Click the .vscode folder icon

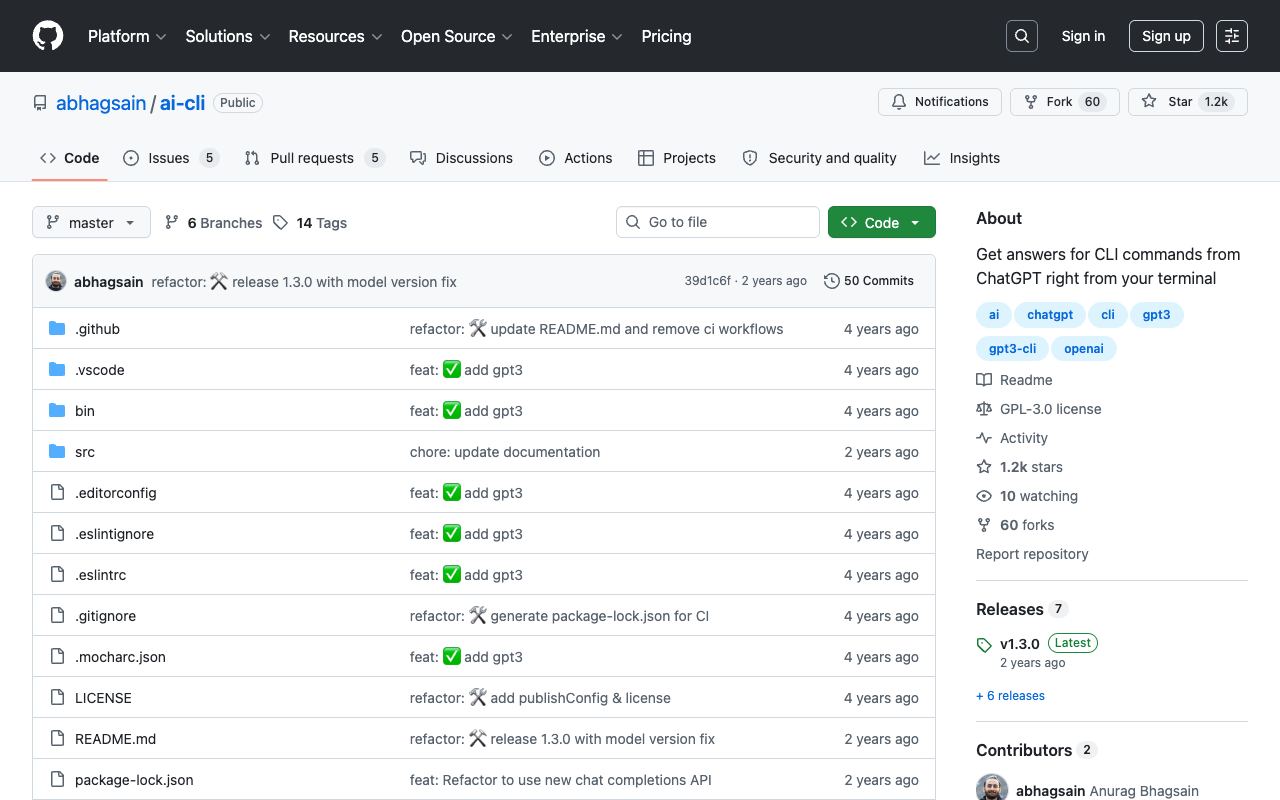tap(57, 370)
